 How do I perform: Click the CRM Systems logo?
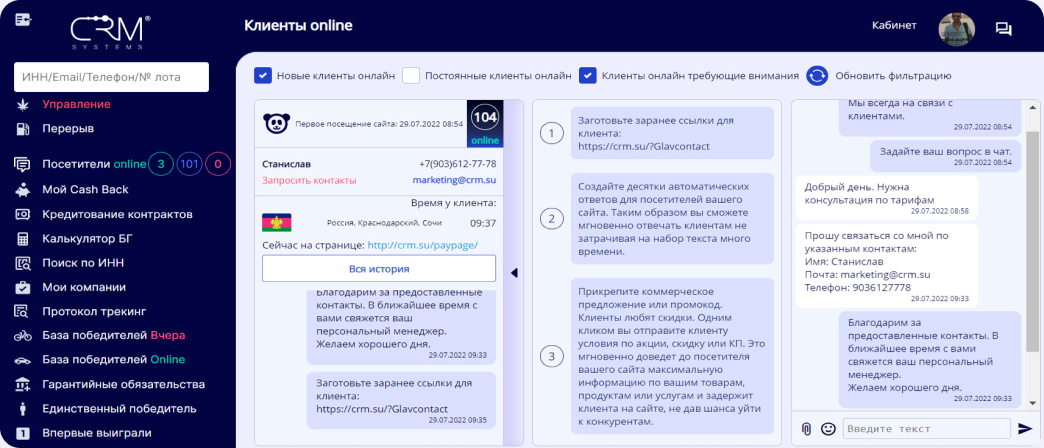point(110,33)
